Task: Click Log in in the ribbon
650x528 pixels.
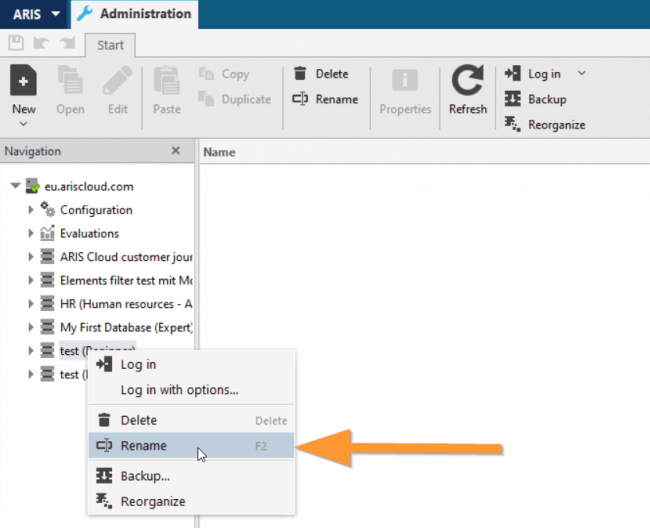Action: (533, 74)
